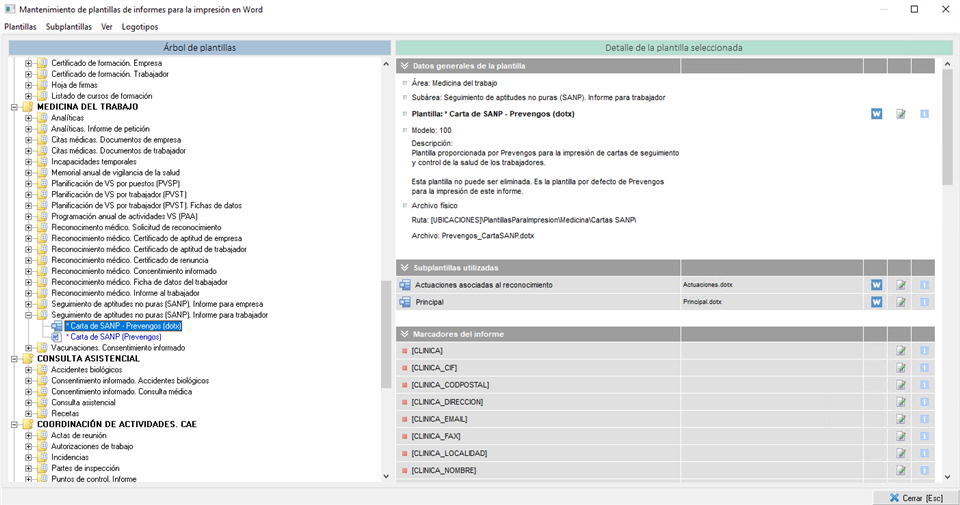Edit the [CLINICA_CIF] marker
This screenshot has width=960, height=505.
coord(901,368)
